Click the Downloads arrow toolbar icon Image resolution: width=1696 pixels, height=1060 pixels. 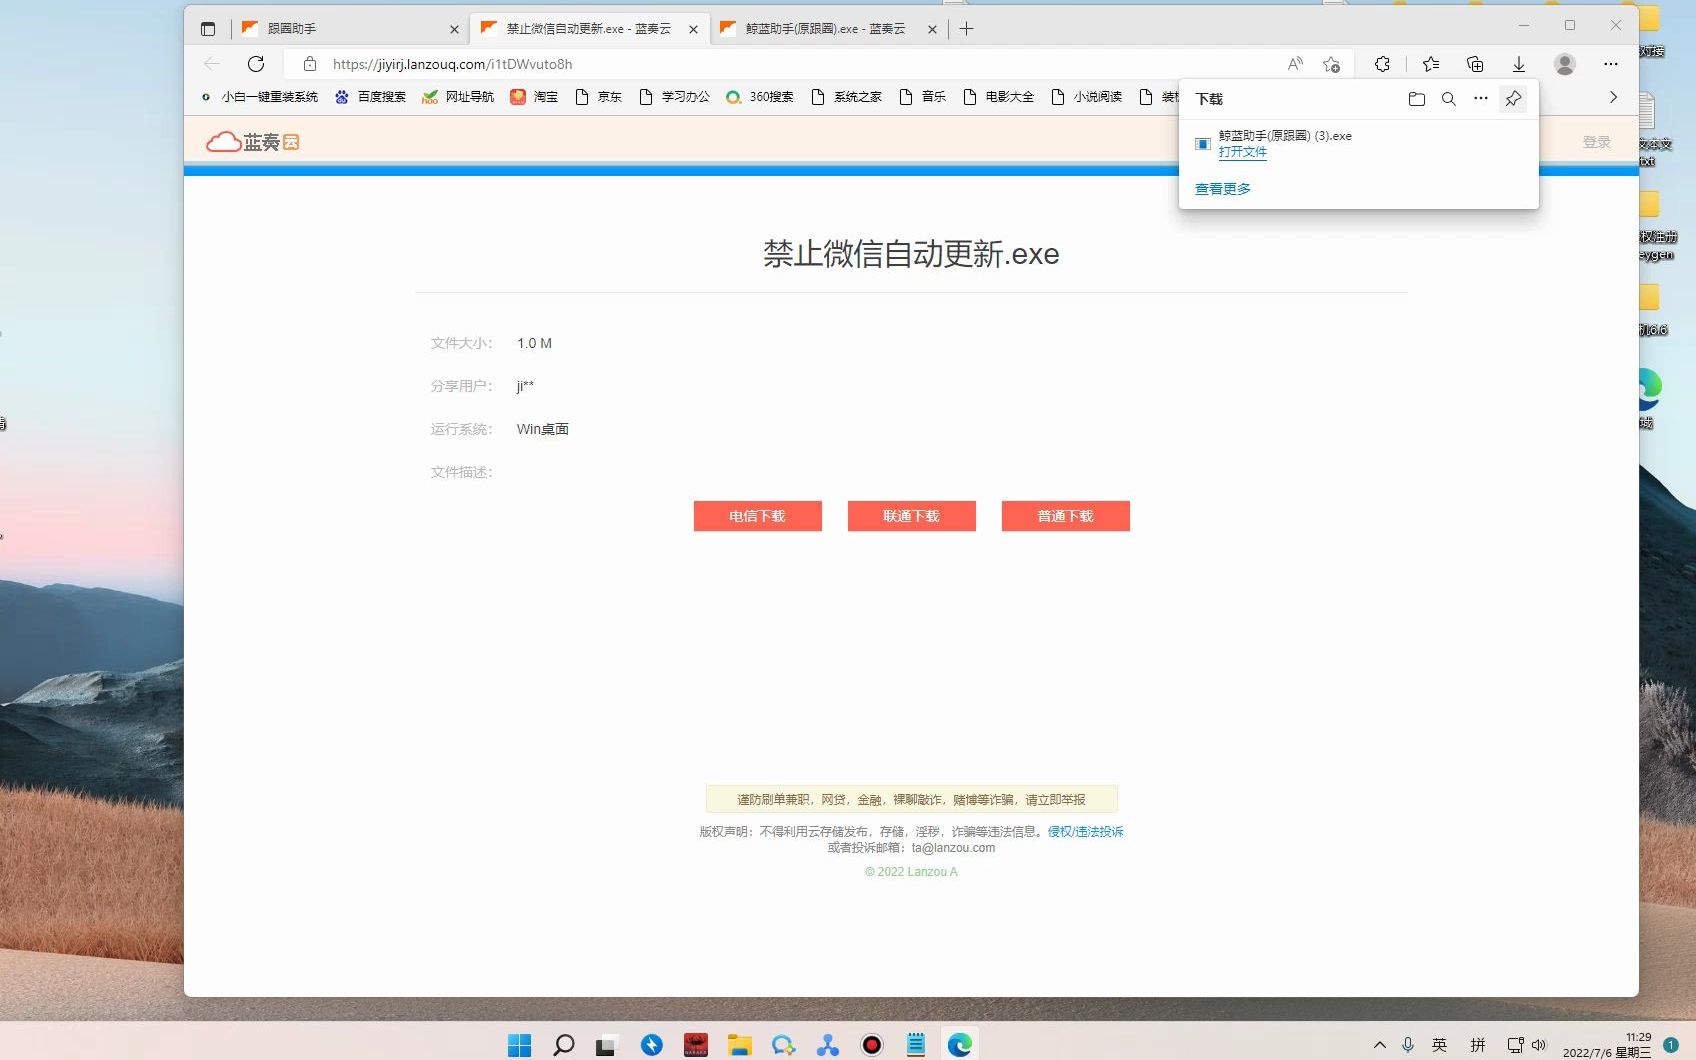click(x=1519, y=64)
